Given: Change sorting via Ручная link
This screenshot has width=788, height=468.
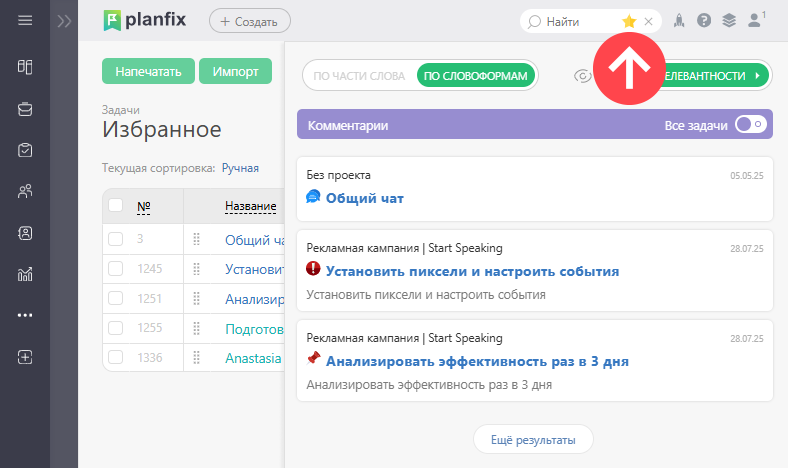Looking at the screenshot, I should click(x=240, y=168).
